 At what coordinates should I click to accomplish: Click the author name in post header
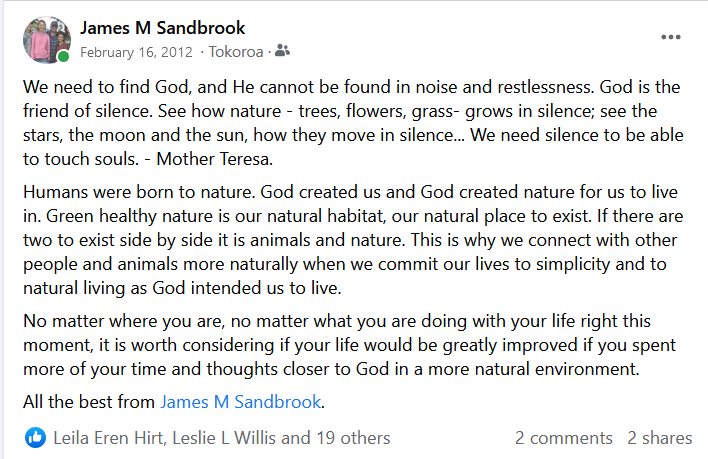pos(162,27)
